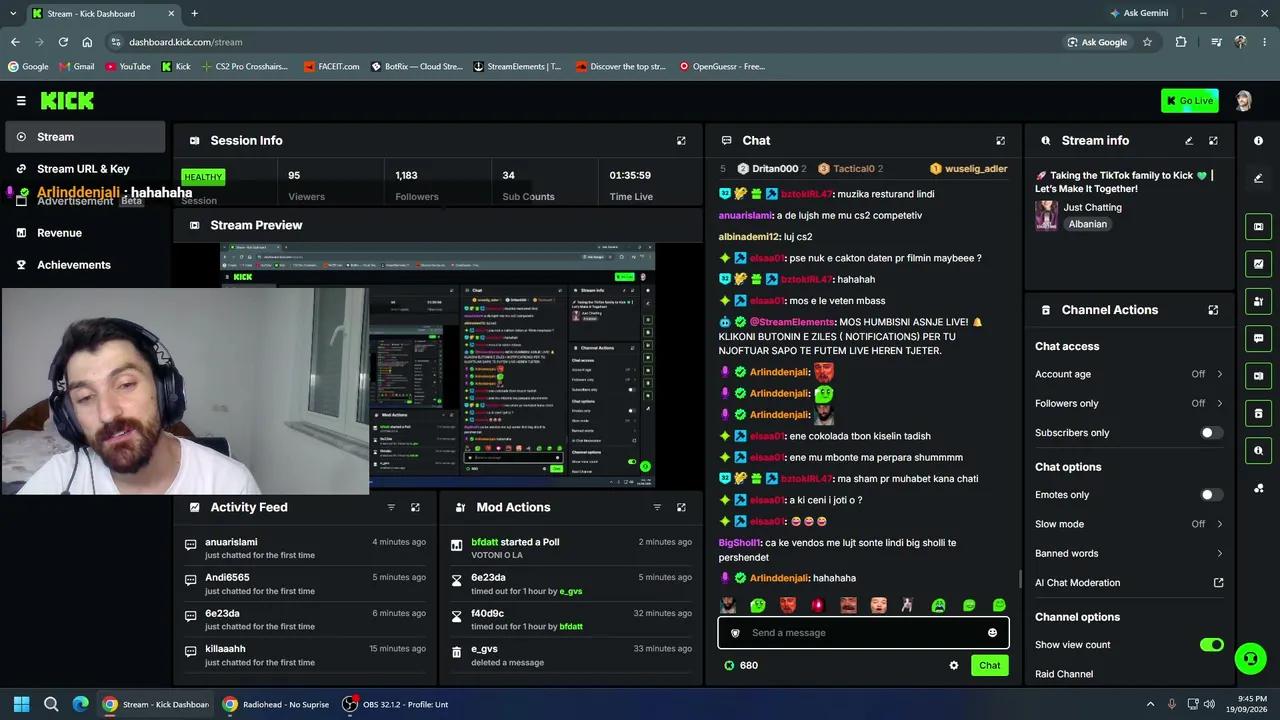The width and height of the screenshot is (1280, 720).
Task: Open Windows taskbar search
Action: click(x=51, y=704)
